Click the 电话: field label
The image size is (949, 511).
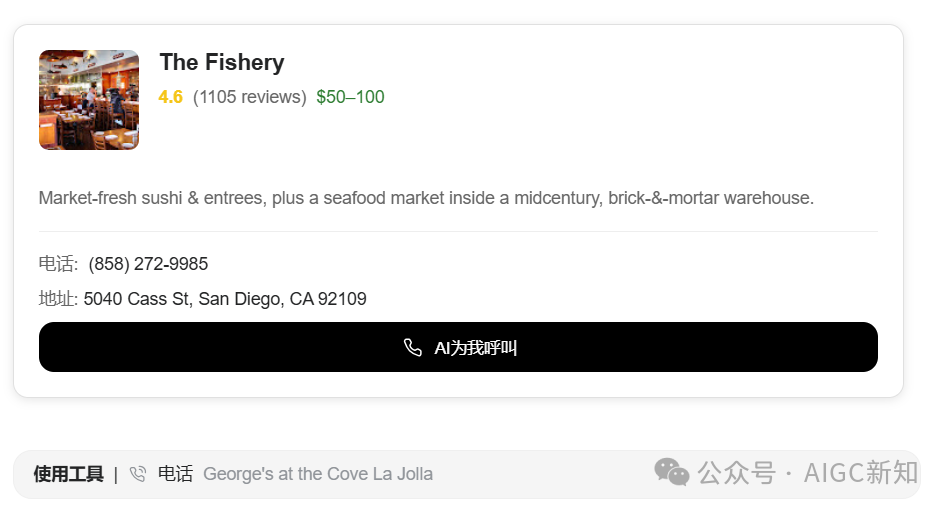point(58,264)
